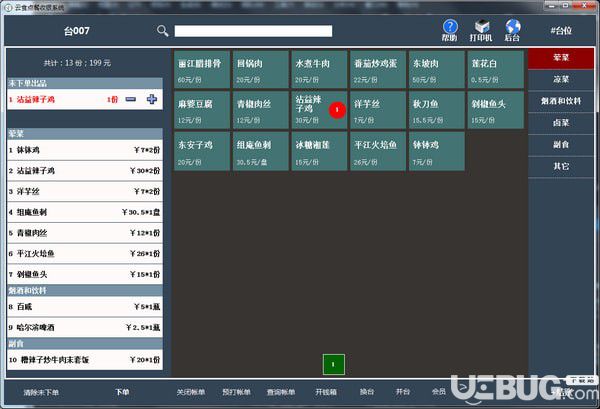The height and width of the screenshot is (409, 600).
Task: Open the 后台 globe icon
Action: 512,30
